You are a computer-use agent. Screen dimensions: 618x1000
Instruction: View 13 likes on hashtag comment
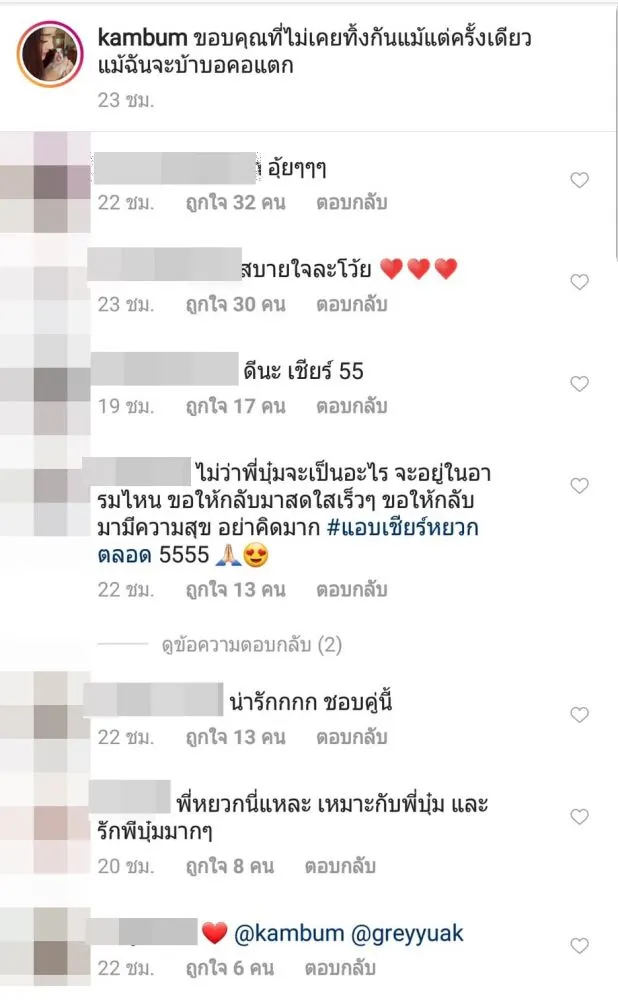[x=235, y=590]
